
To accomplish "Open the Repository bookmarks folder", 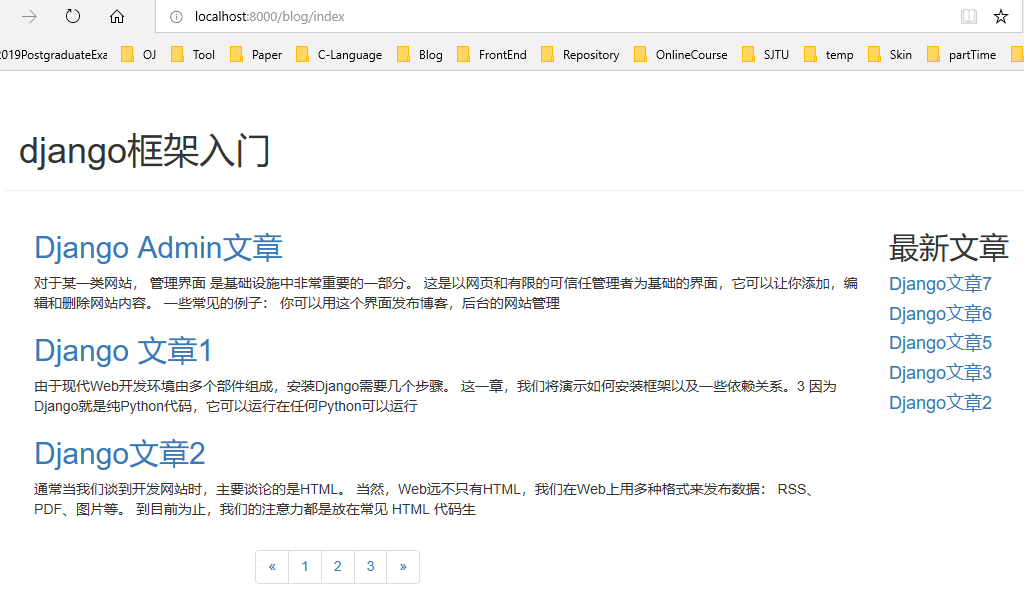I will (581, 54).
